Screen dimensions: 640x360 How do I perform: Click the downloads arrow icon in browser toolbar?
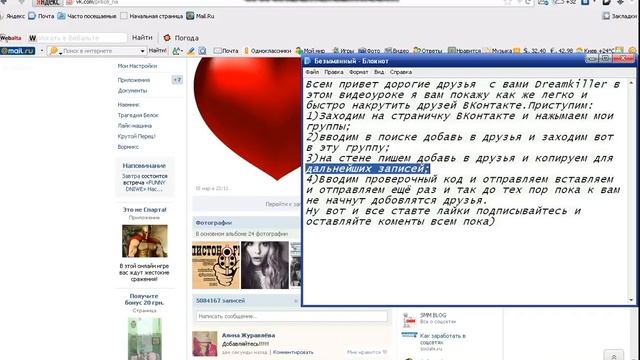620,2
